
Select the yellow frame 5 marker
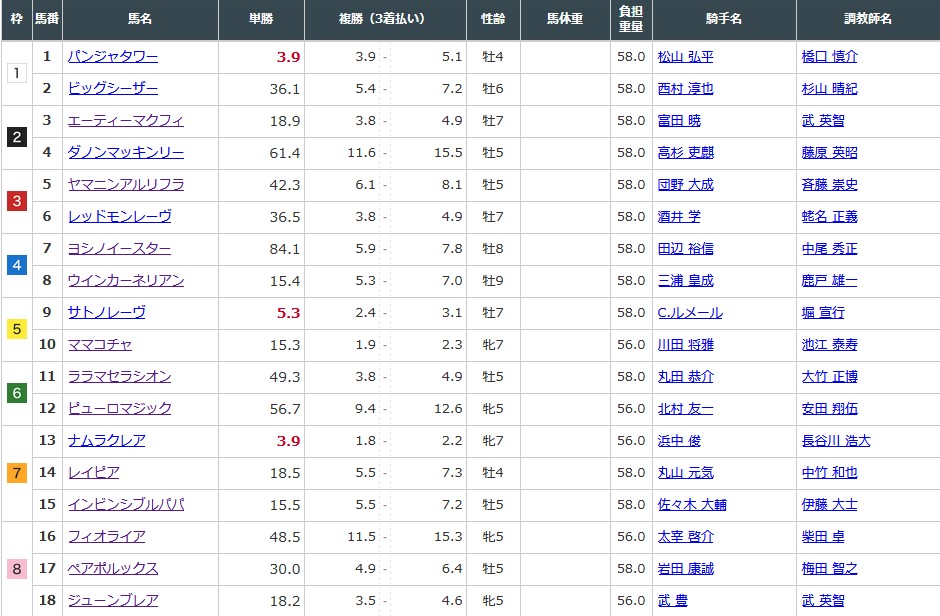[x=16, y=329]
